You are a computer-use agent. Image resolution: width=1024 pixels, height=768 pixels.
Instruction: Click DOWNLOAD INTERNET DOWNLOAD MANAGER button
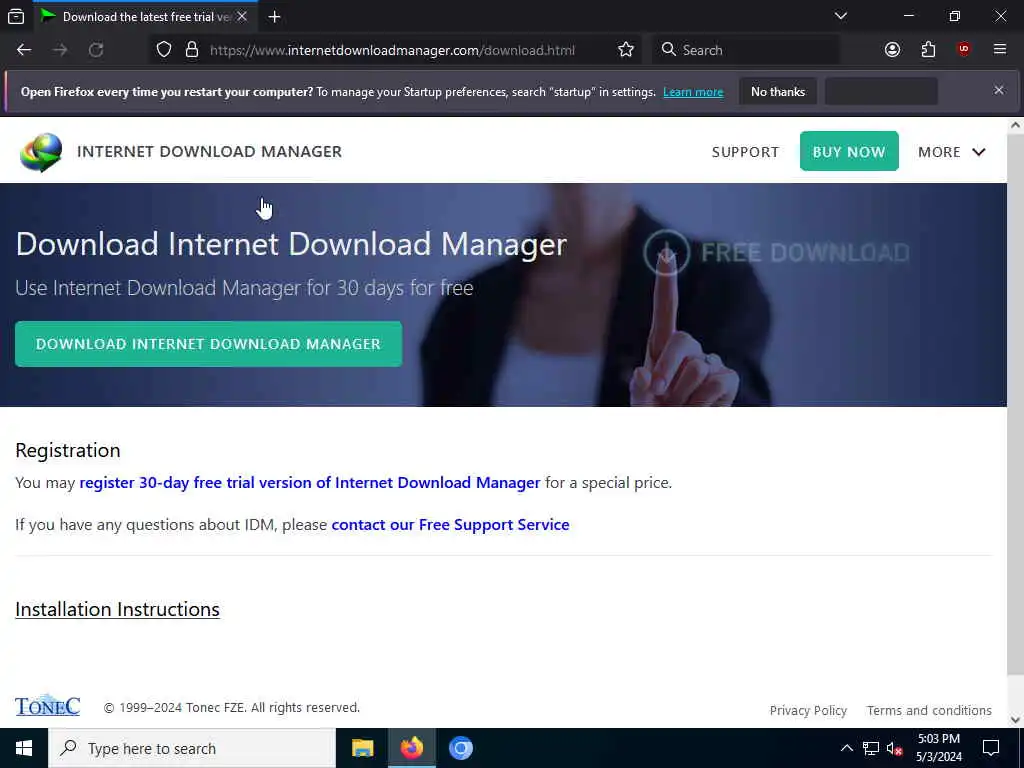[208, 344]
